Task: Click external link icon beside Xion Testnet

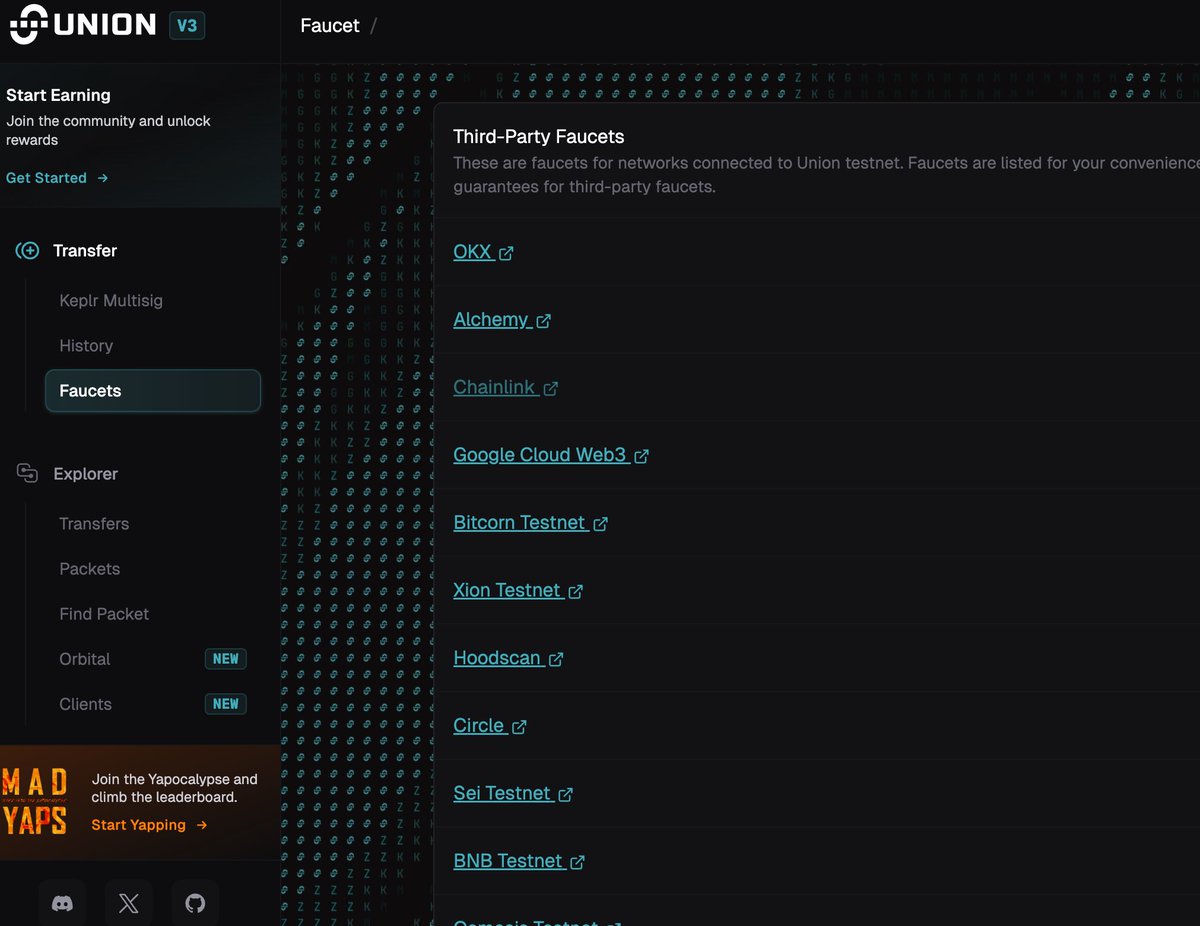Action: click(x=575, y=591)
